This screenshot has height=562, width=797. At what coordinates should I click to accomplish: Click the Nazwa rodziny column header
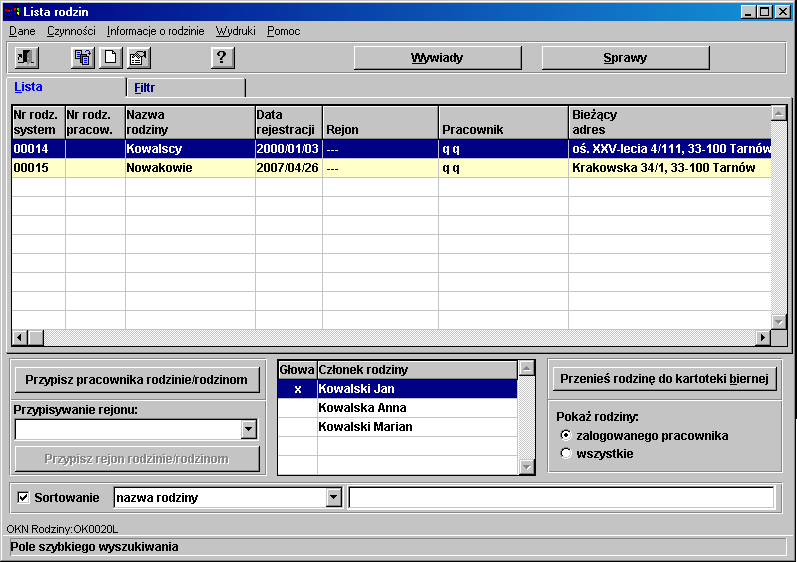[x=190, y=122]
